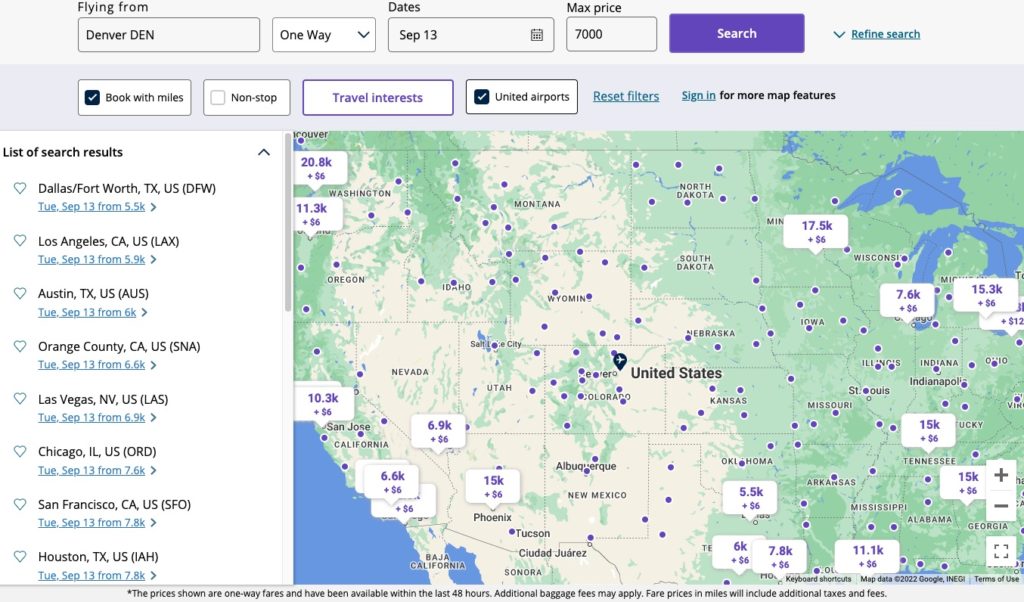Expand the Refine search options
1024x602 pixels.
[876, 33]
